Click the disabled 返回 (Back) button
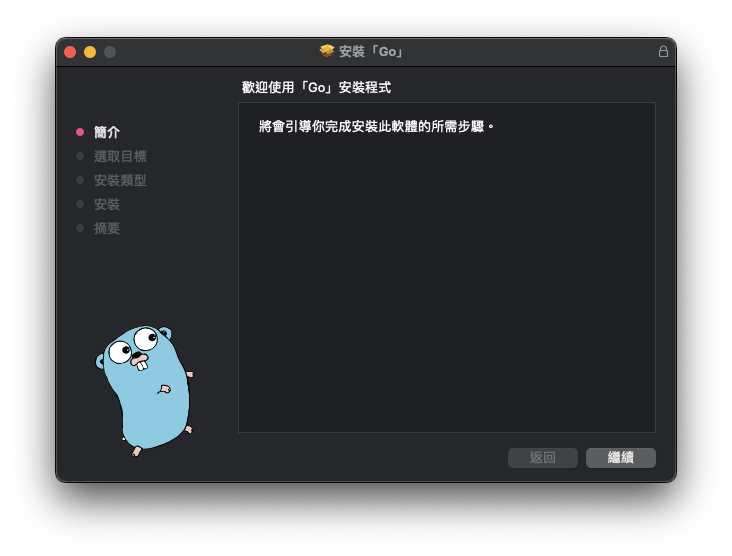The width and height of the screenshot is (732, 556). [x=542, y=457]
